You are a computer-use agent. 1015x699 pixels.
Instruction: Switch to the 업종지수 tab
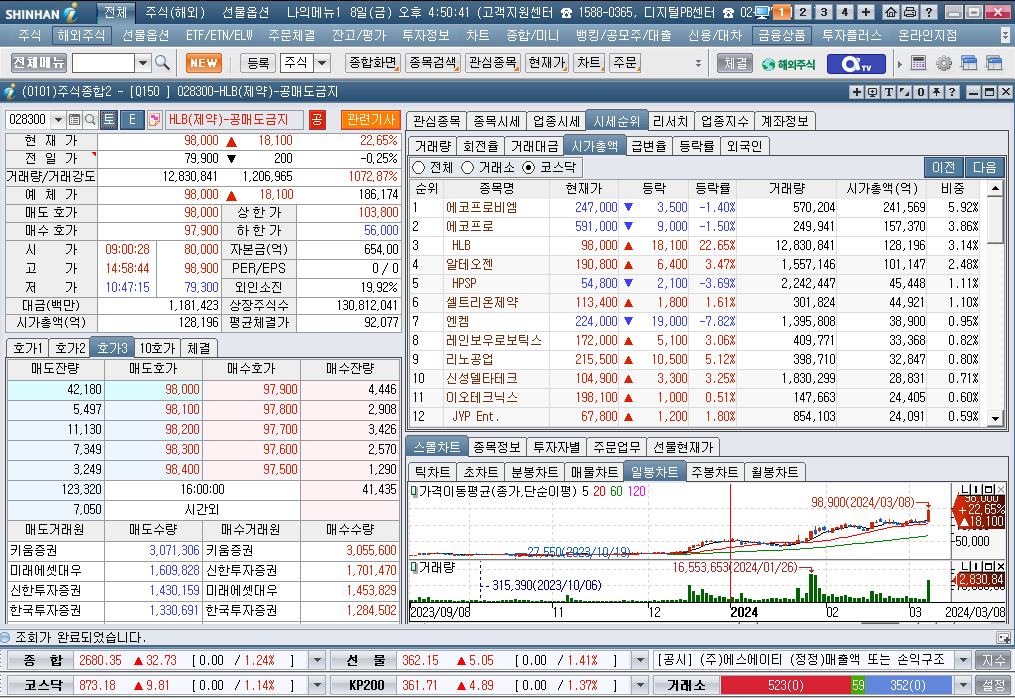pyautogui.click(x=724, y=121)
